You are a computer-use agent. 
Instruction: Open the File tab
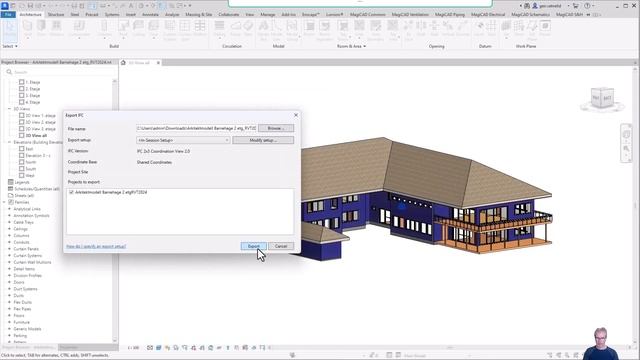click(x=8, y=15)
